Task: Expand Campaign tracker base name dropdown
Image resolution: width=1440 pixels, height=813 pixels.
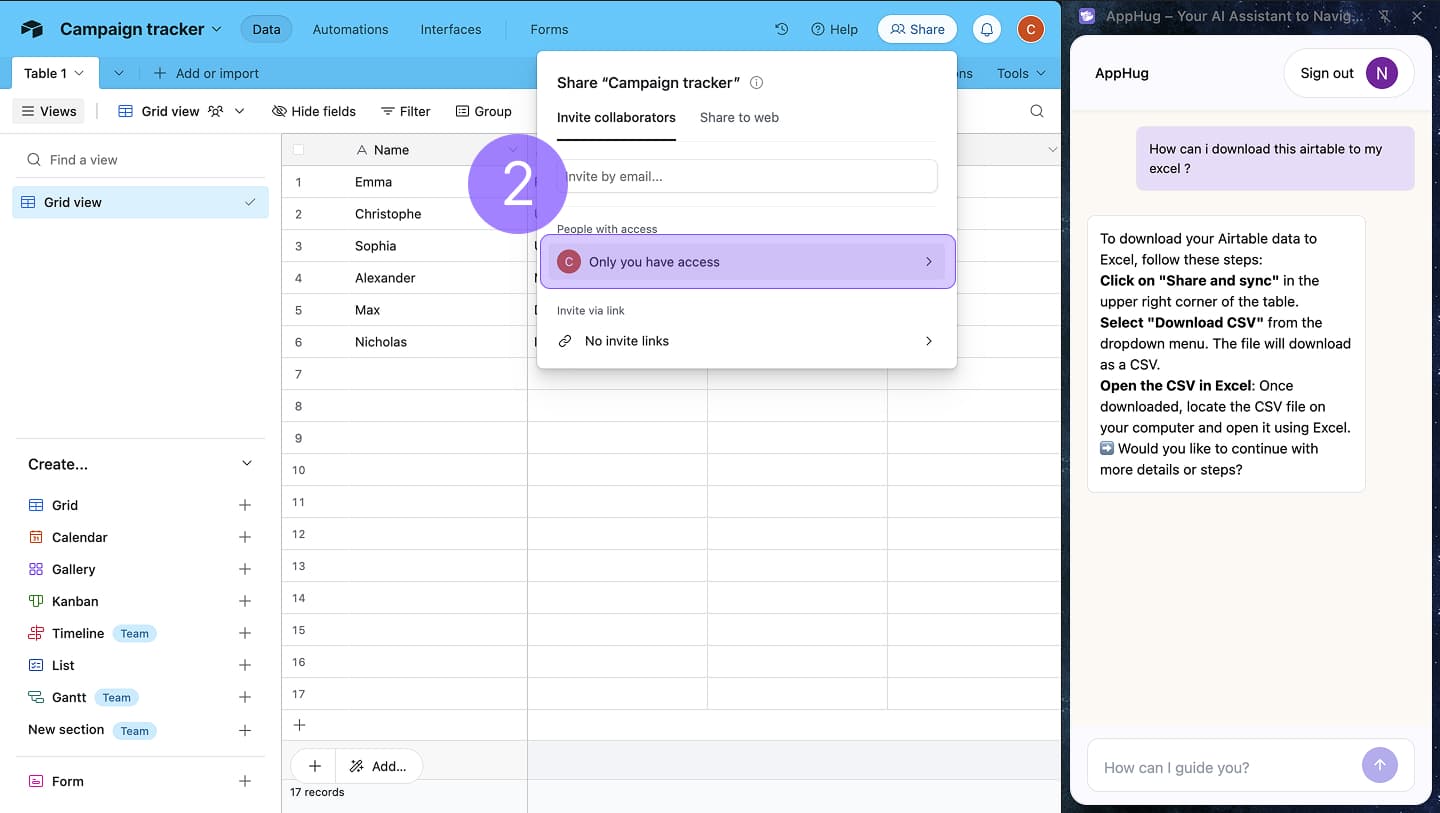Action: click(x=216, y=29)
